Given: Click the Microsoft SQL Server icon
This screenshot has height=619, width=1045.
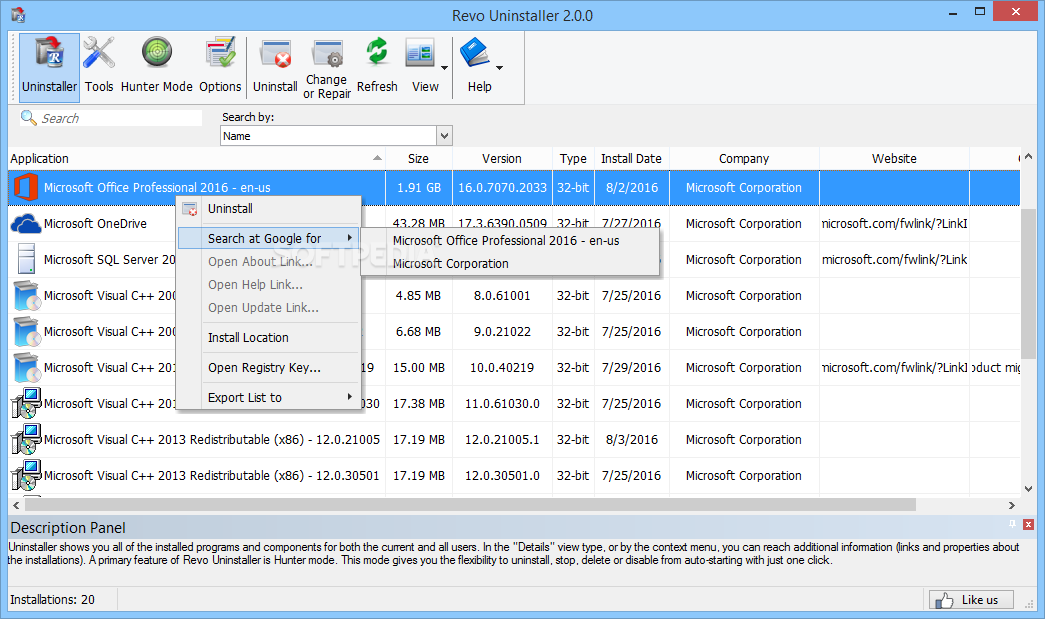Looking at the screenshot, I should pyautogui.click(x=27, y=259).
